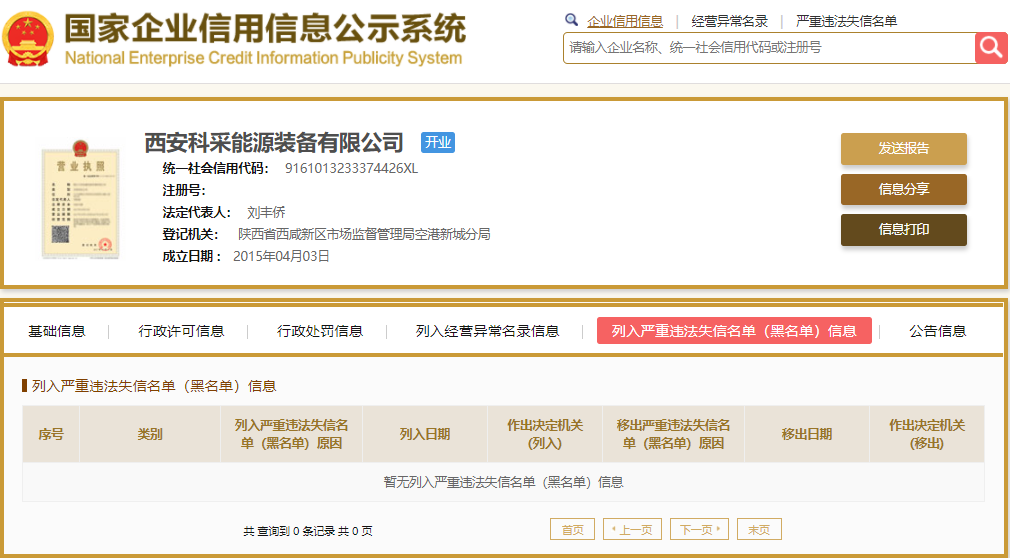Click credit code 9161013233374426XL
Image resolution: width=1010 pixels, height=558 pixels.
click(x=352, y=169)
